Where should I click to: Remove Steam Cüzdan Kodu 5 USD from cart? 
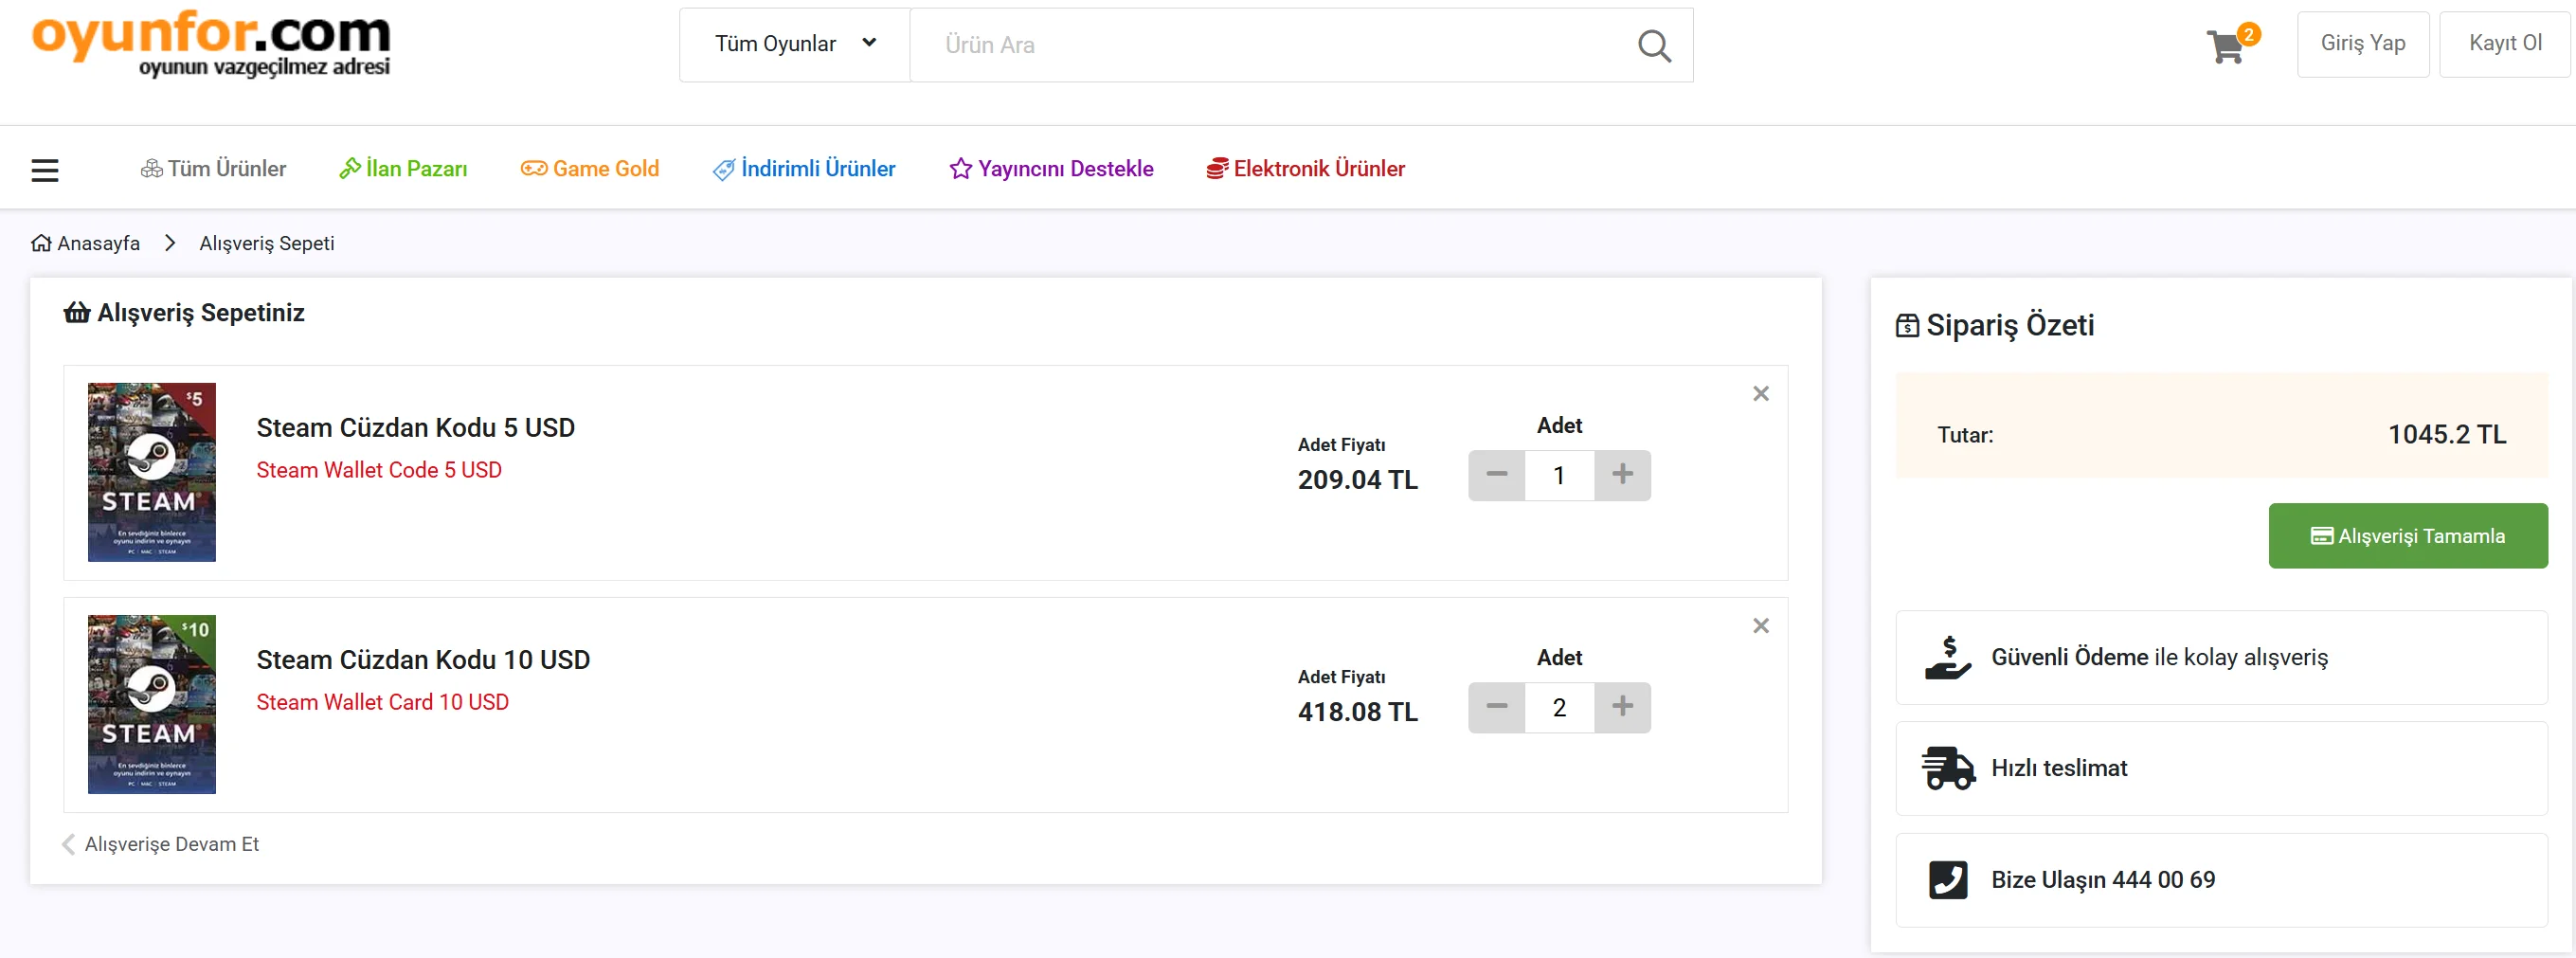click(x=1761, y=394)
